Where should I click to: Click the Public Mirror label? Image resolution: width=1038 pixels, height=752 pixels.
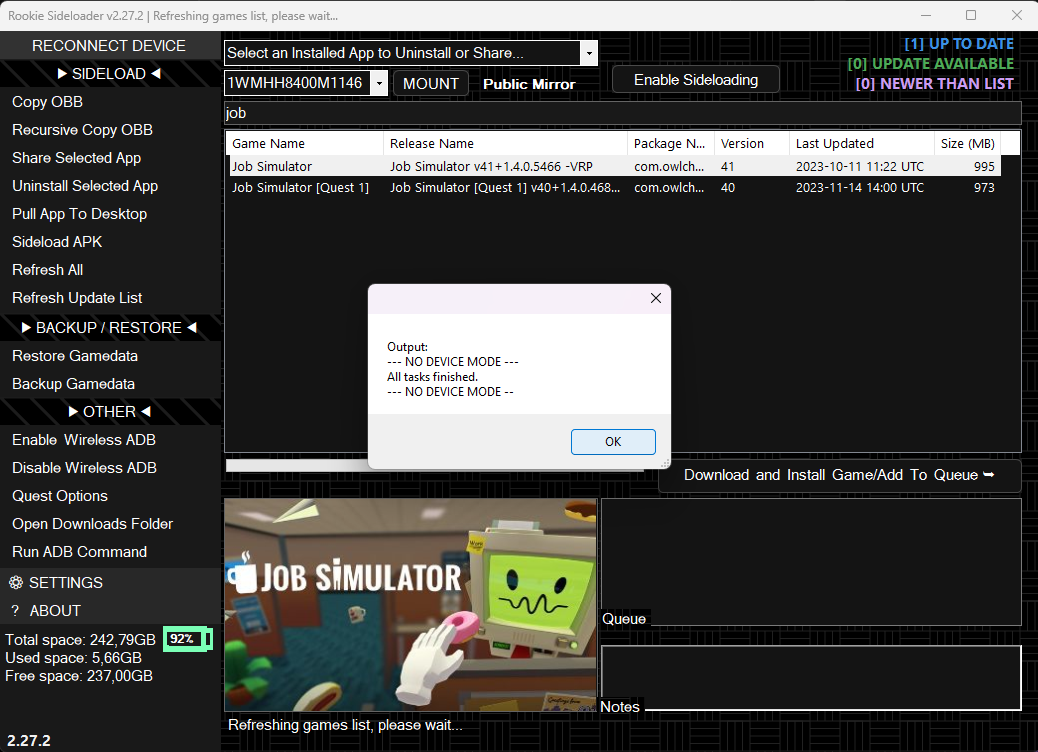coord(529,84)
